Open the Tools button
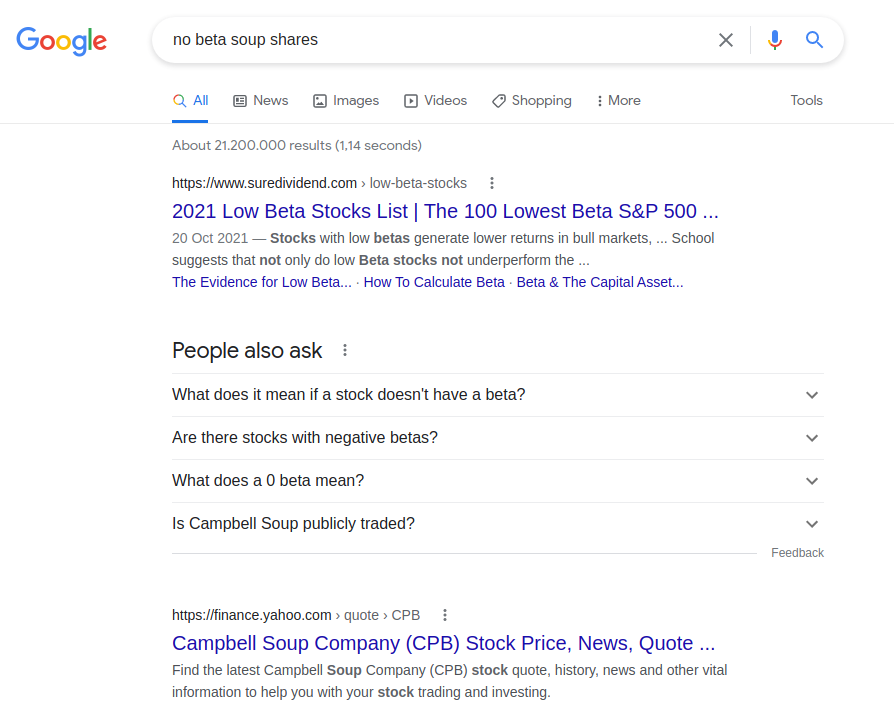The image size is (894, 712). [x=806, y=101]
